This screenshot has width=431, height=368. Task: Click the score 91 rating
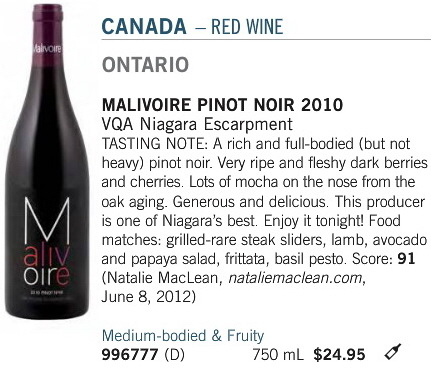tap(406, 259)
